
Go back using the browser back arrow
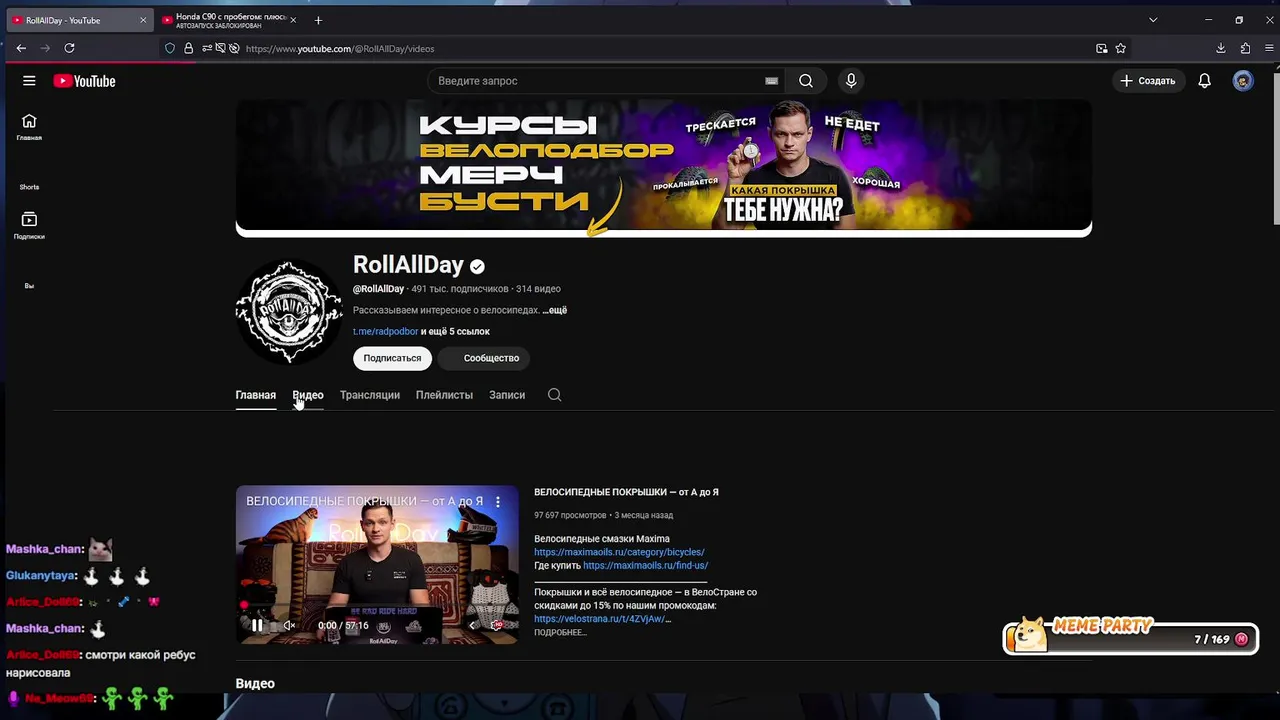[21, 48]
